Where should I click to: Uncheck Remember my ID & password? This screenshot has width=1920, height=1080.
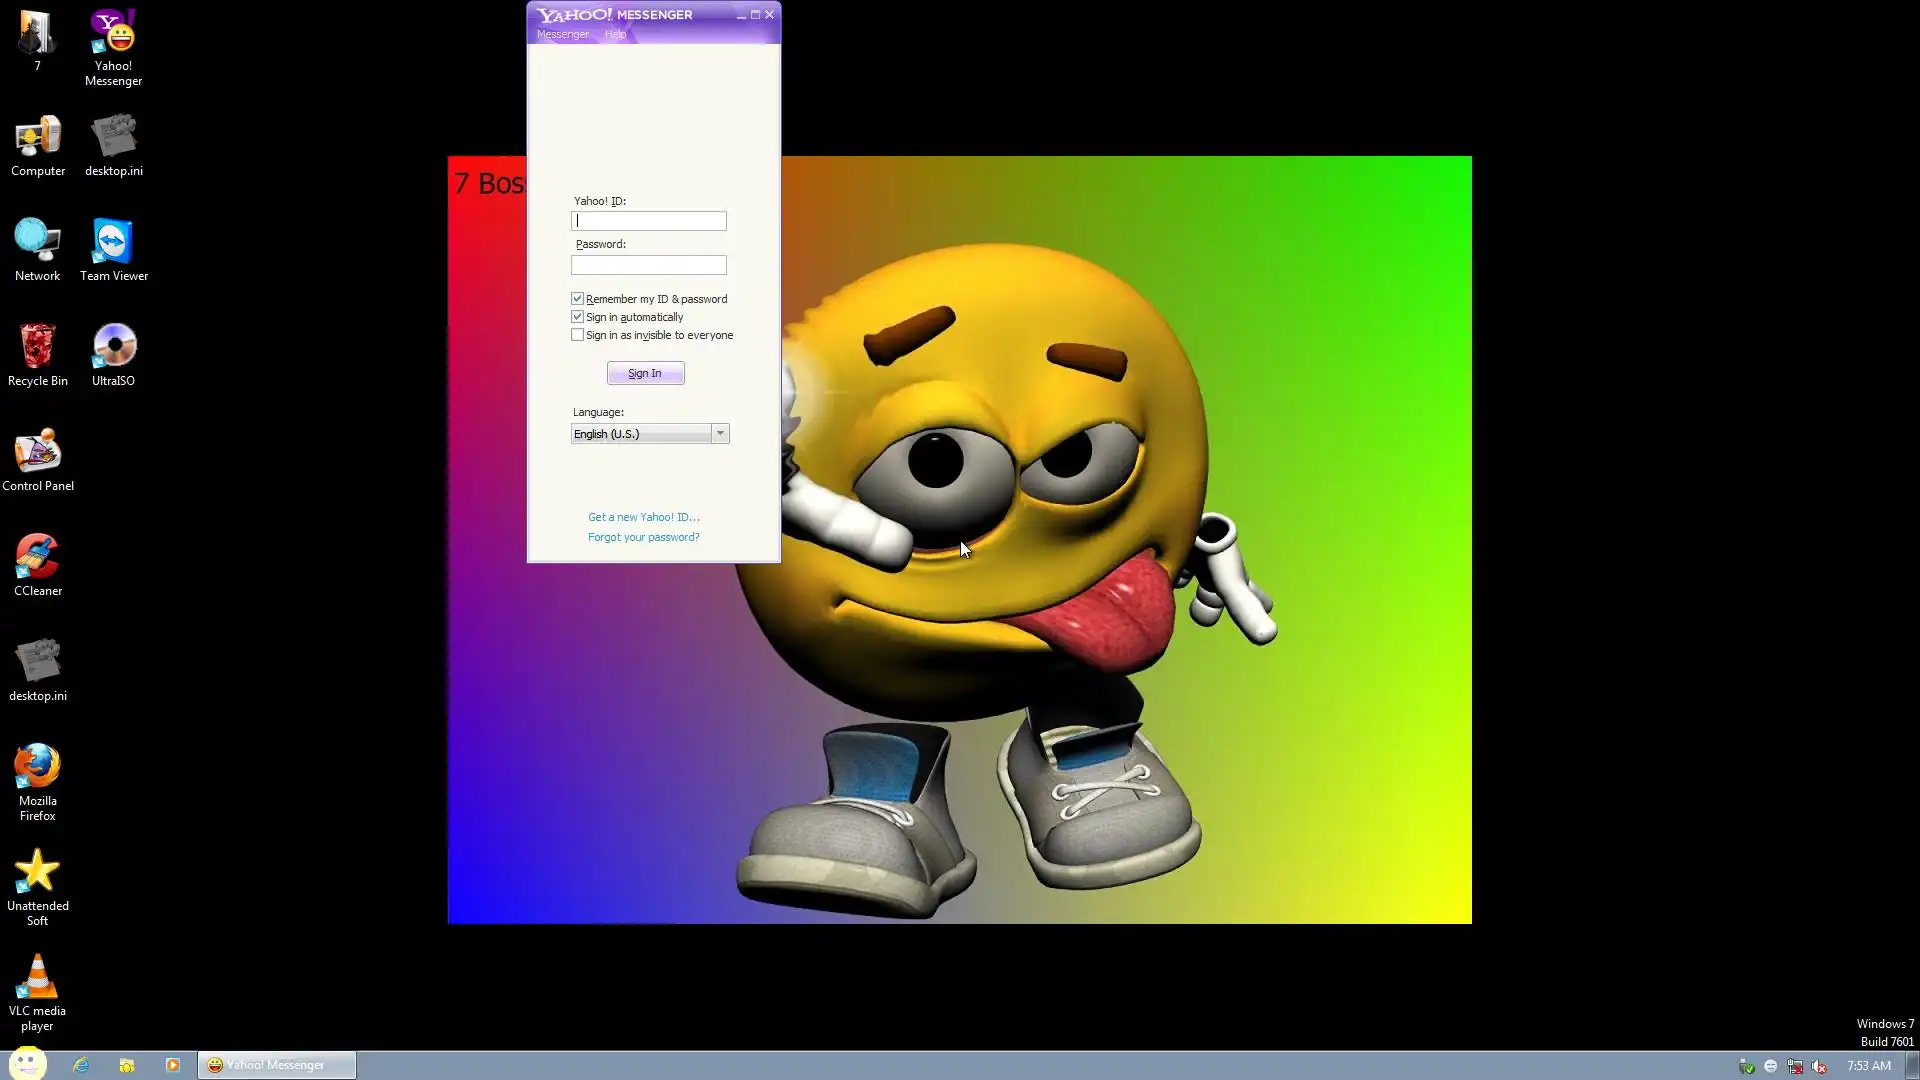coord(578,299)
